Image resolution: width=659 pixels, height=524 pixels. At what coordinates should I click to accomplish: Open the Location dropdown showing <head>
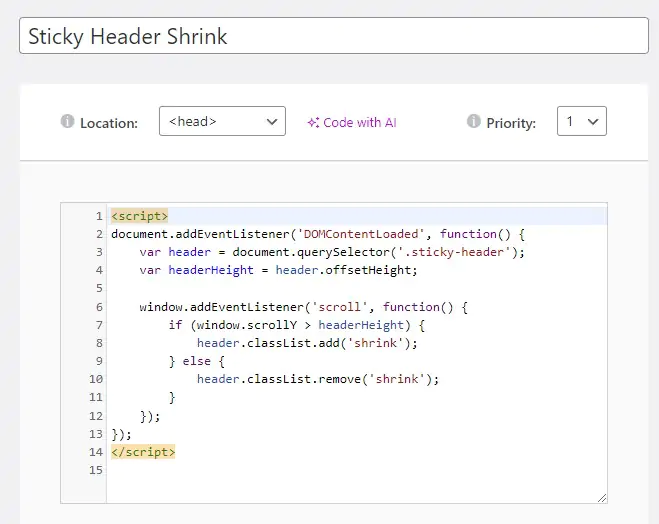[x=222, y=121]
